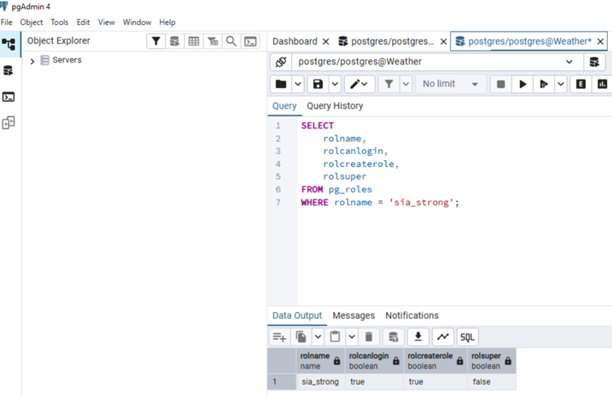This screenshot has height=397, width=612.
Task: Click the Stop query square button
Action: click(501, 84)
